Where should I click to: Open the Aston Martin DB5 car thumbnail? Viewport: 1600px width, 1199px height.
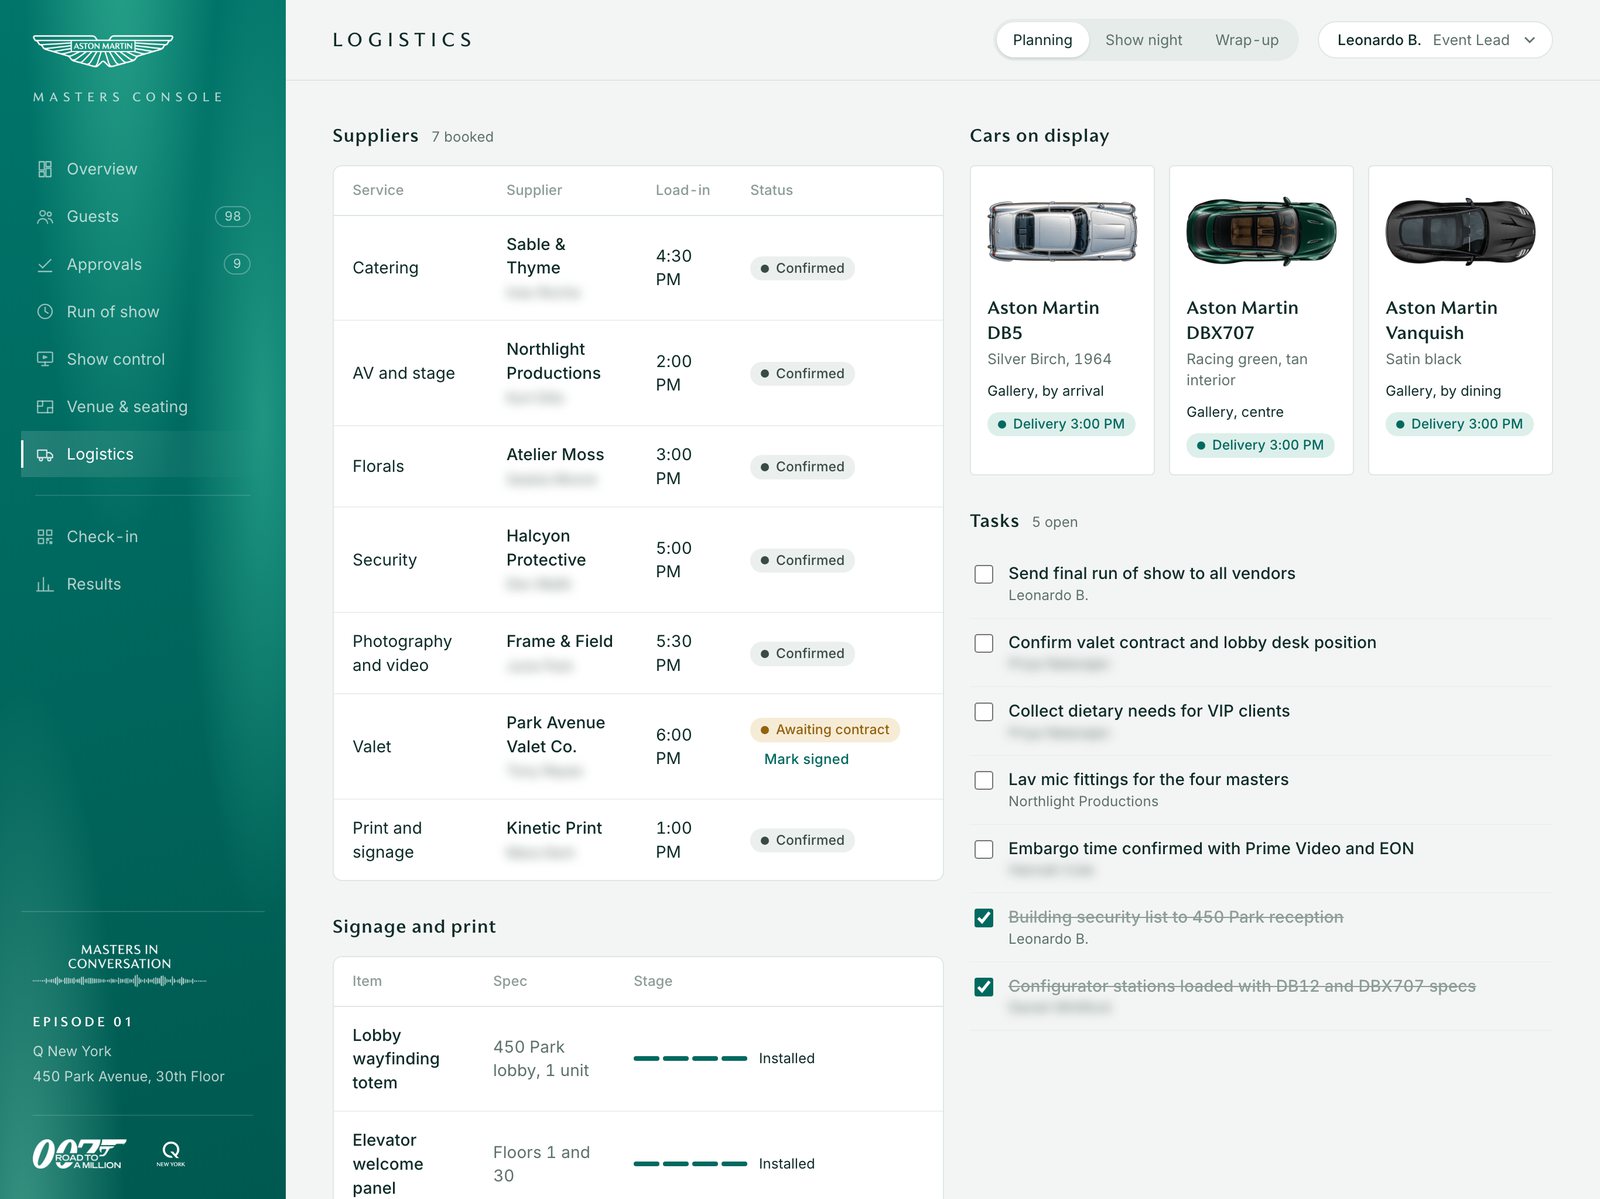pyautogui.click(x=1062, y=231)
